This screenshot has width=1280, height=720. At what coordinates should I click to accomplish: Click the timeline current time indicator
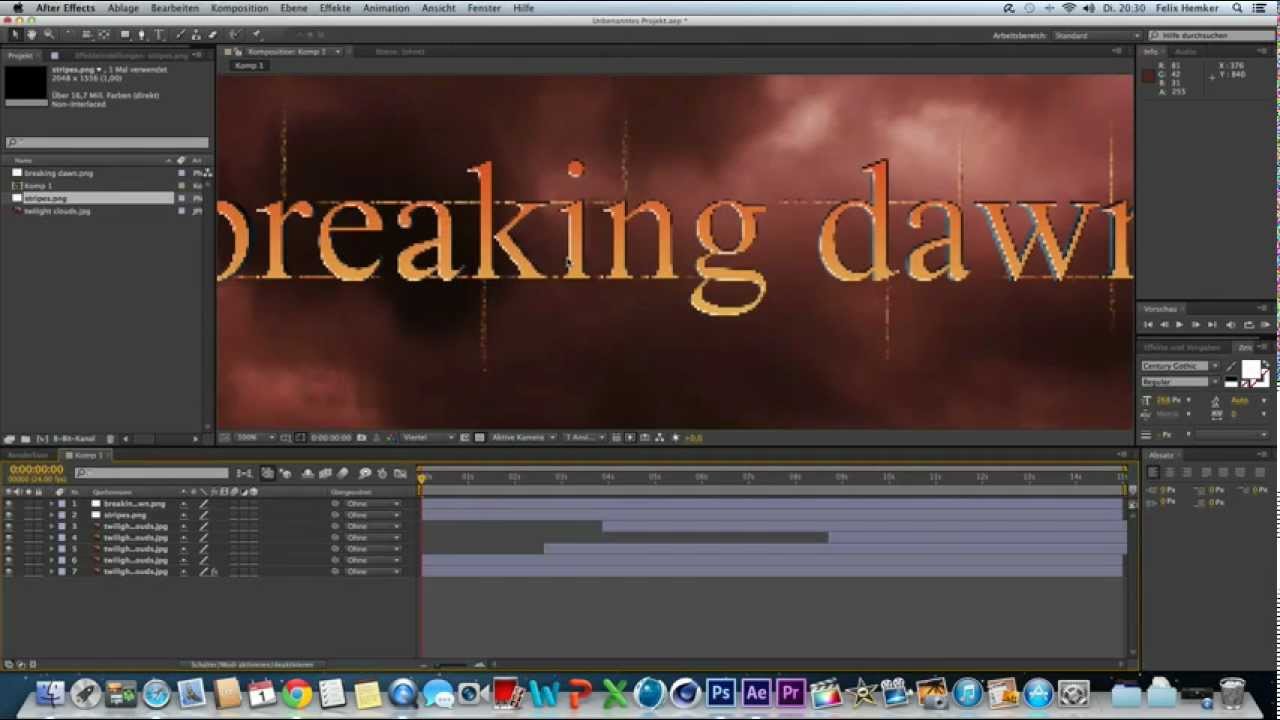421,478
